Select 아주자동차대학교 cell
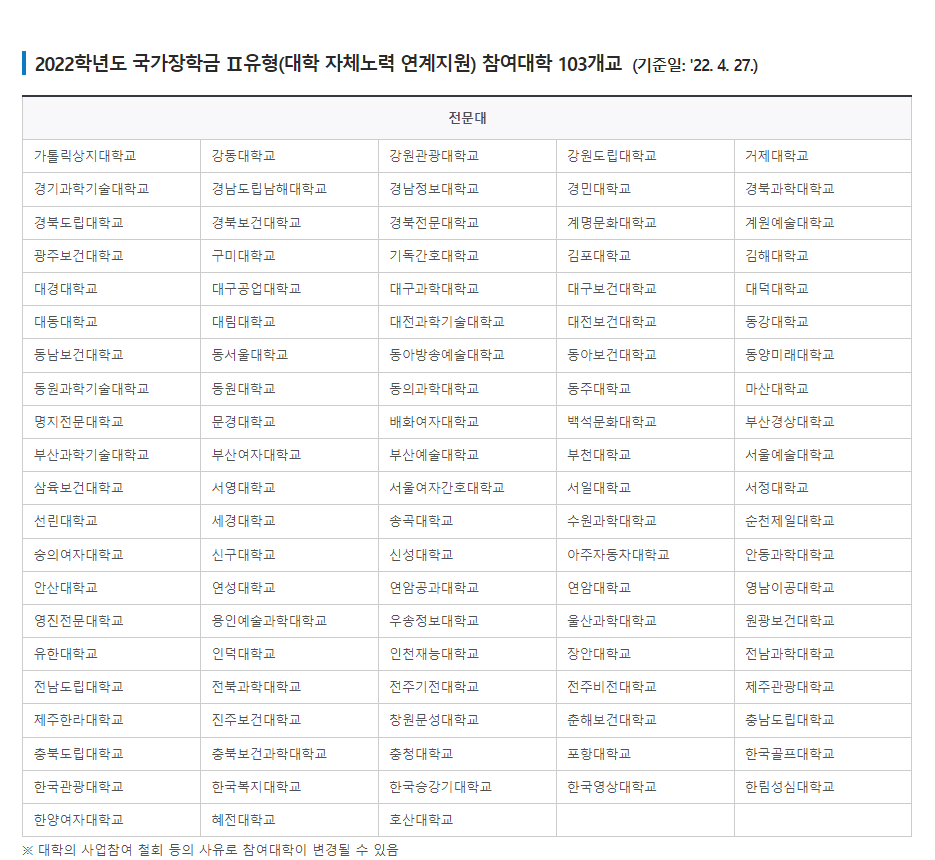The image size is (935, 860). 645,555
